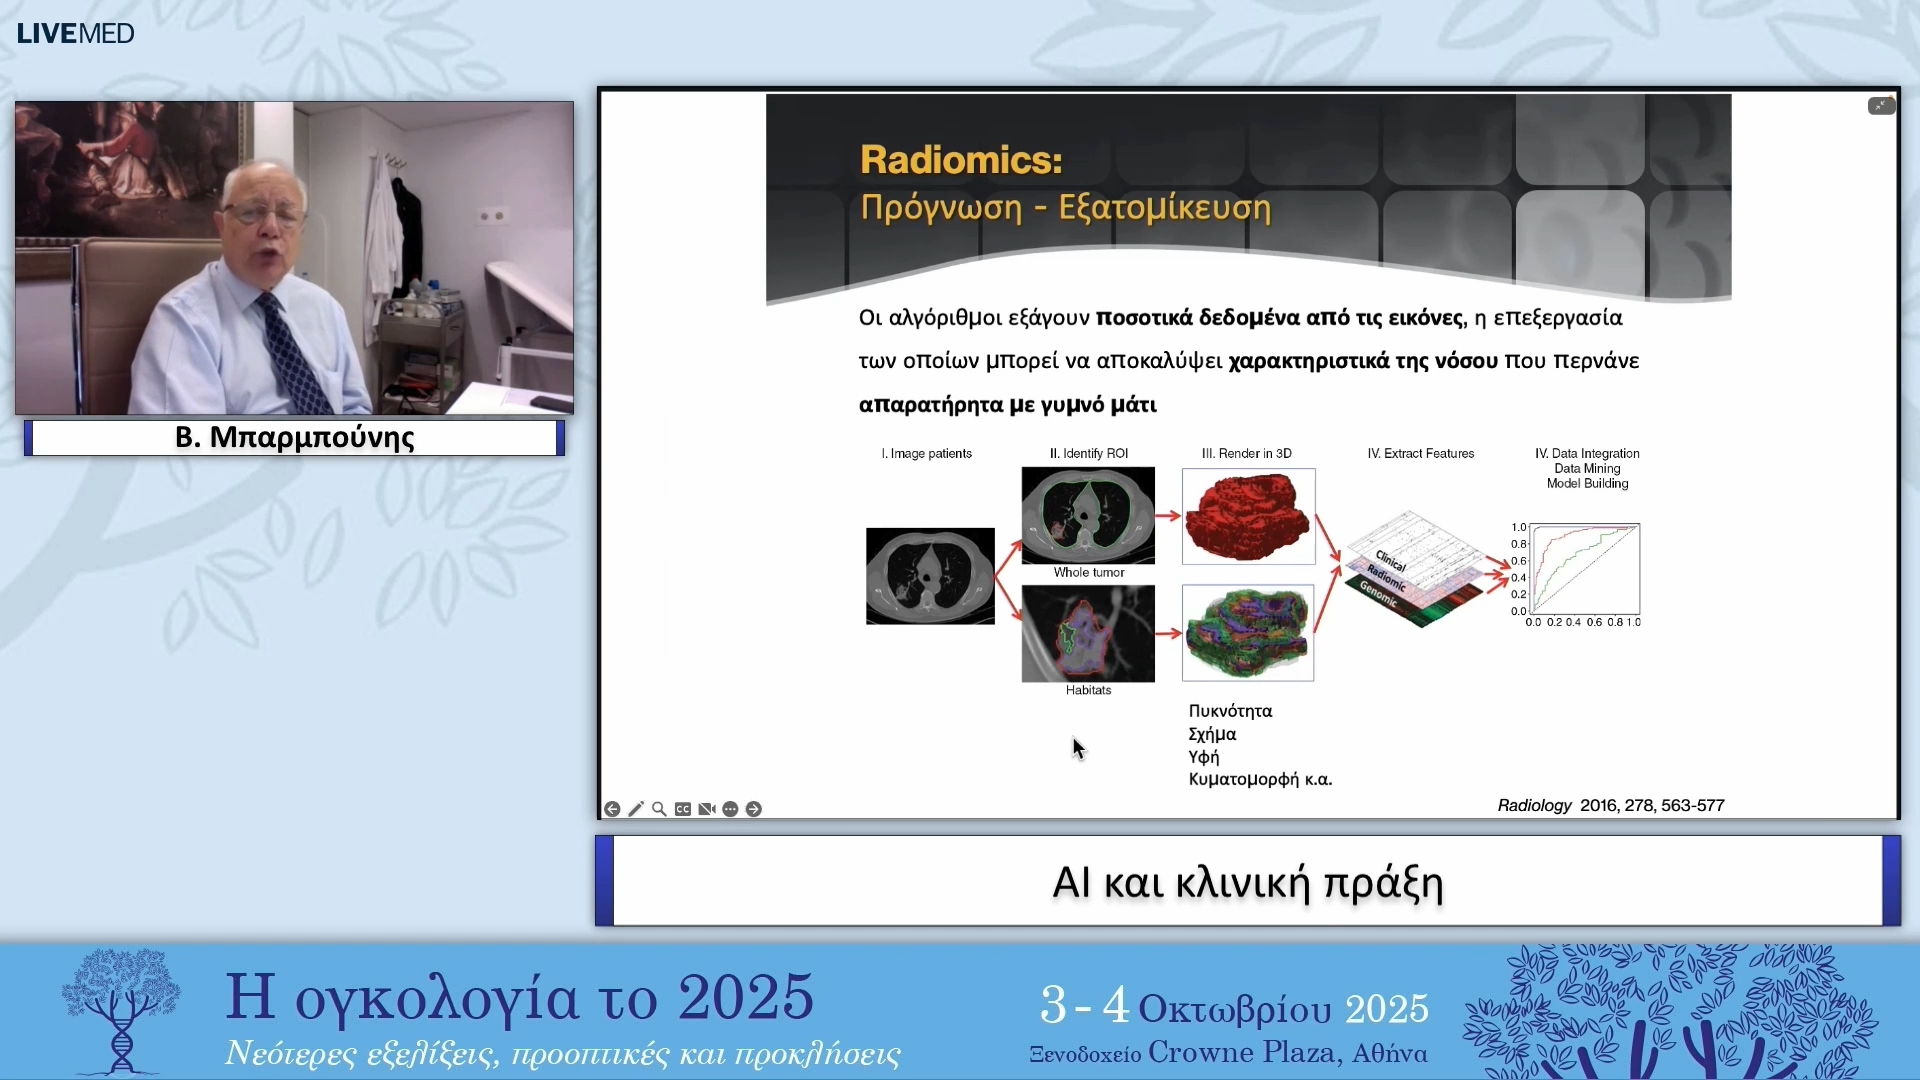Click the LIVEMED logo
This screenshot has height=1080, width=1920.
(75, 34)
